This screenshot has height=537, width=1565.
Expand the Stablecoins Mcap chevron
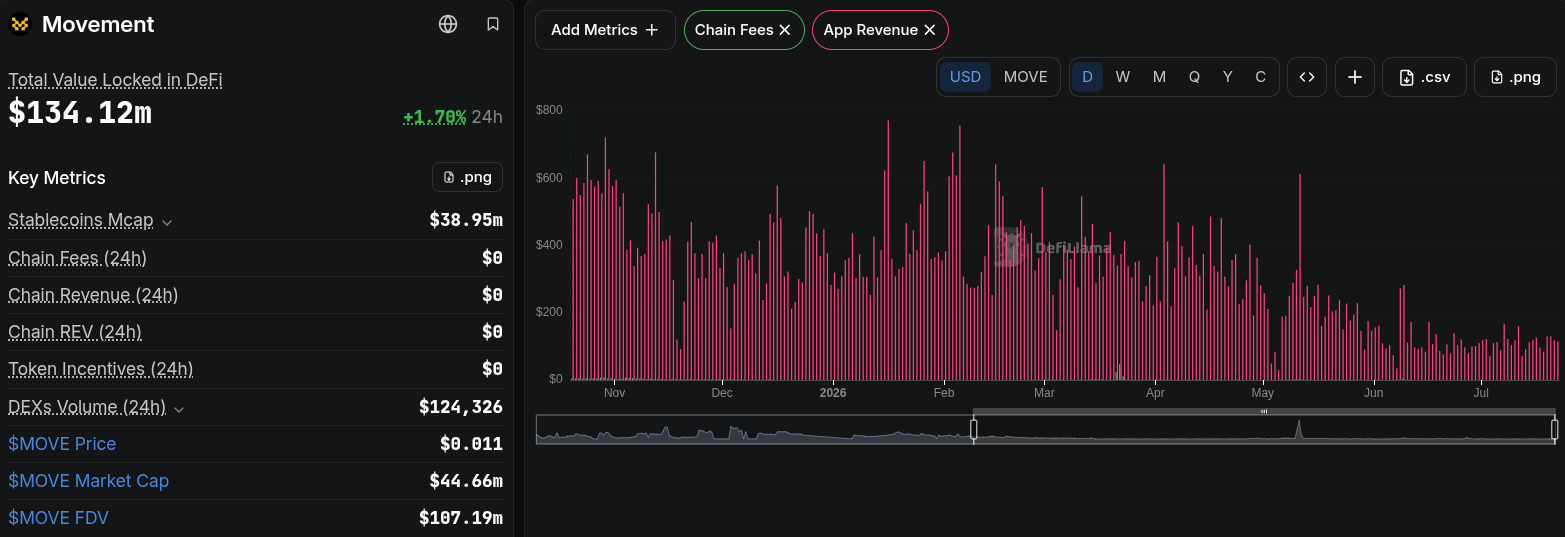point(167,222)
